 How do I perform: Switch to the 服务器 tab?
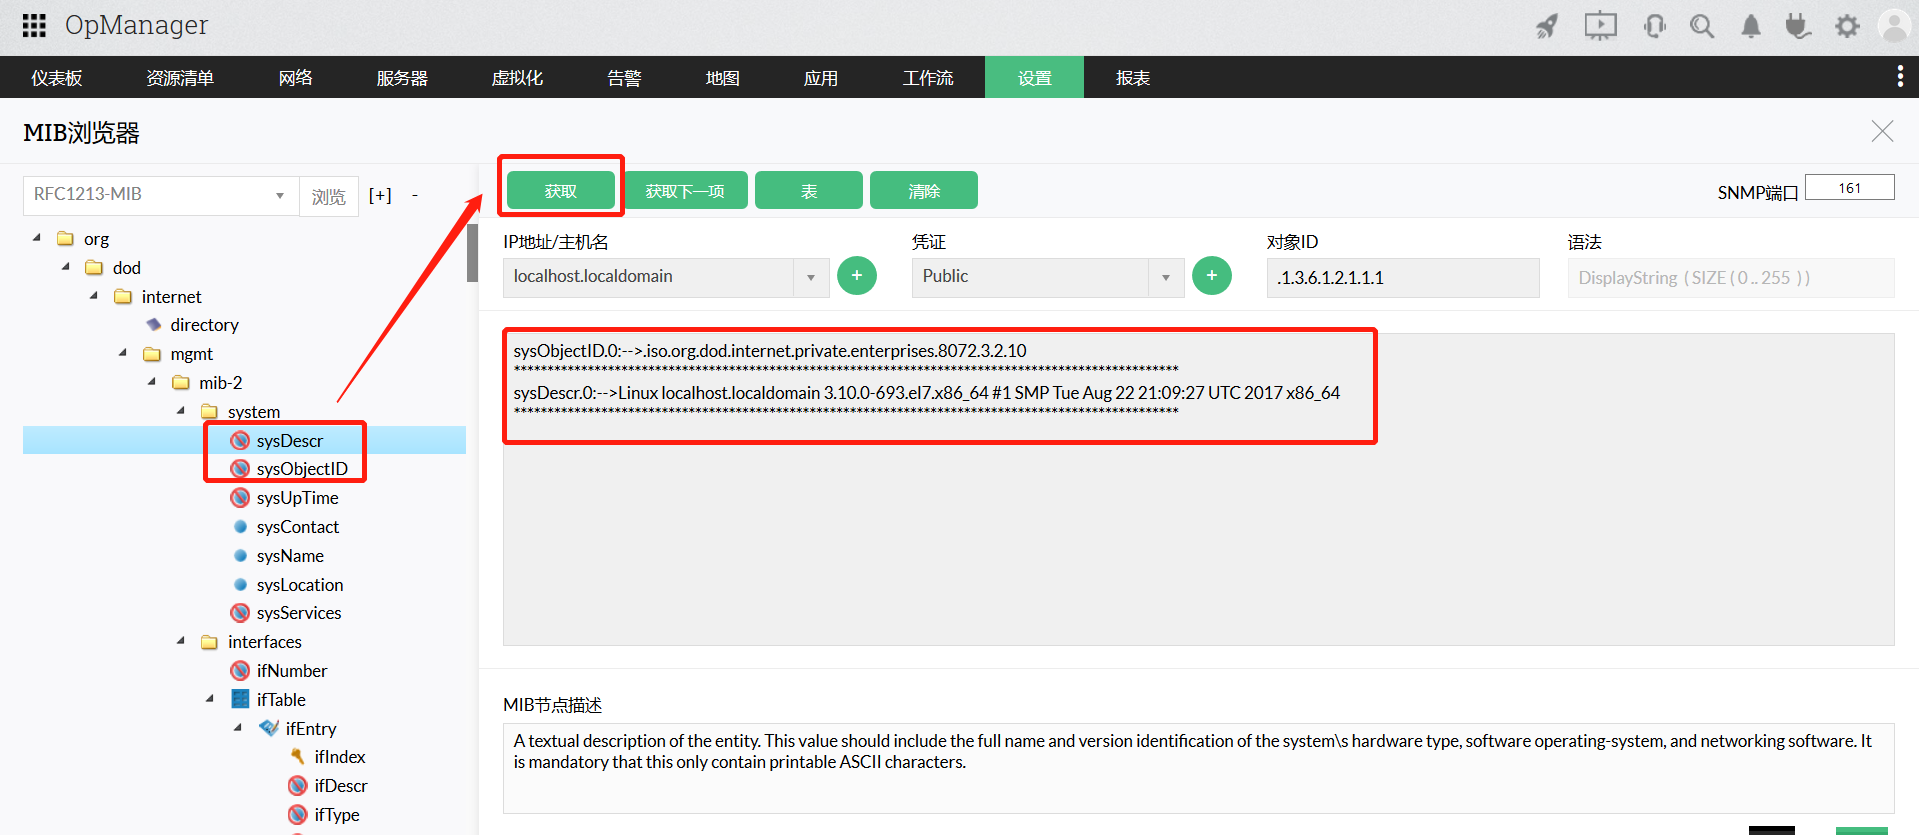tap(402, 78)
